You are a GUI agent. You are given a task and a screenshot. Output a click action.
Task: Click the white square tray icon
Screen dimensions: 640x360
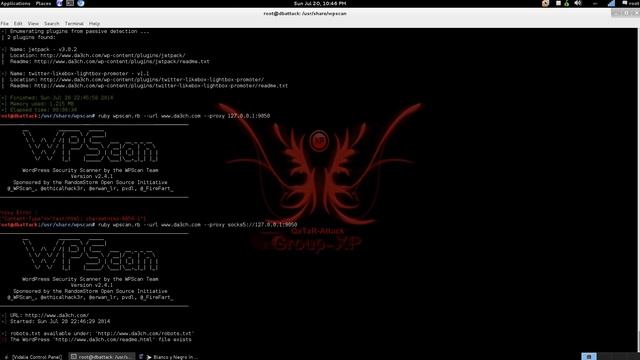tap(558, 3)
